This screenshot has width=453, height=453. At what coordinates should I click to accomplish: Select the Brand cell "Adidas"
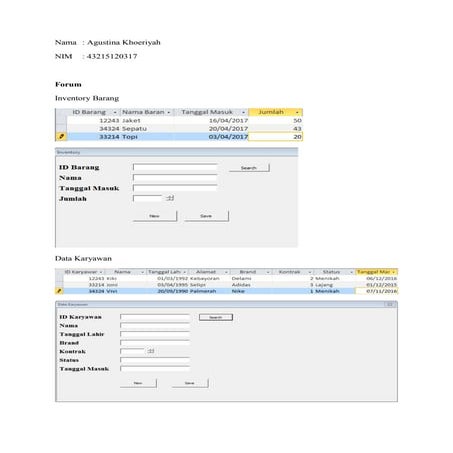tap(251, 285)
